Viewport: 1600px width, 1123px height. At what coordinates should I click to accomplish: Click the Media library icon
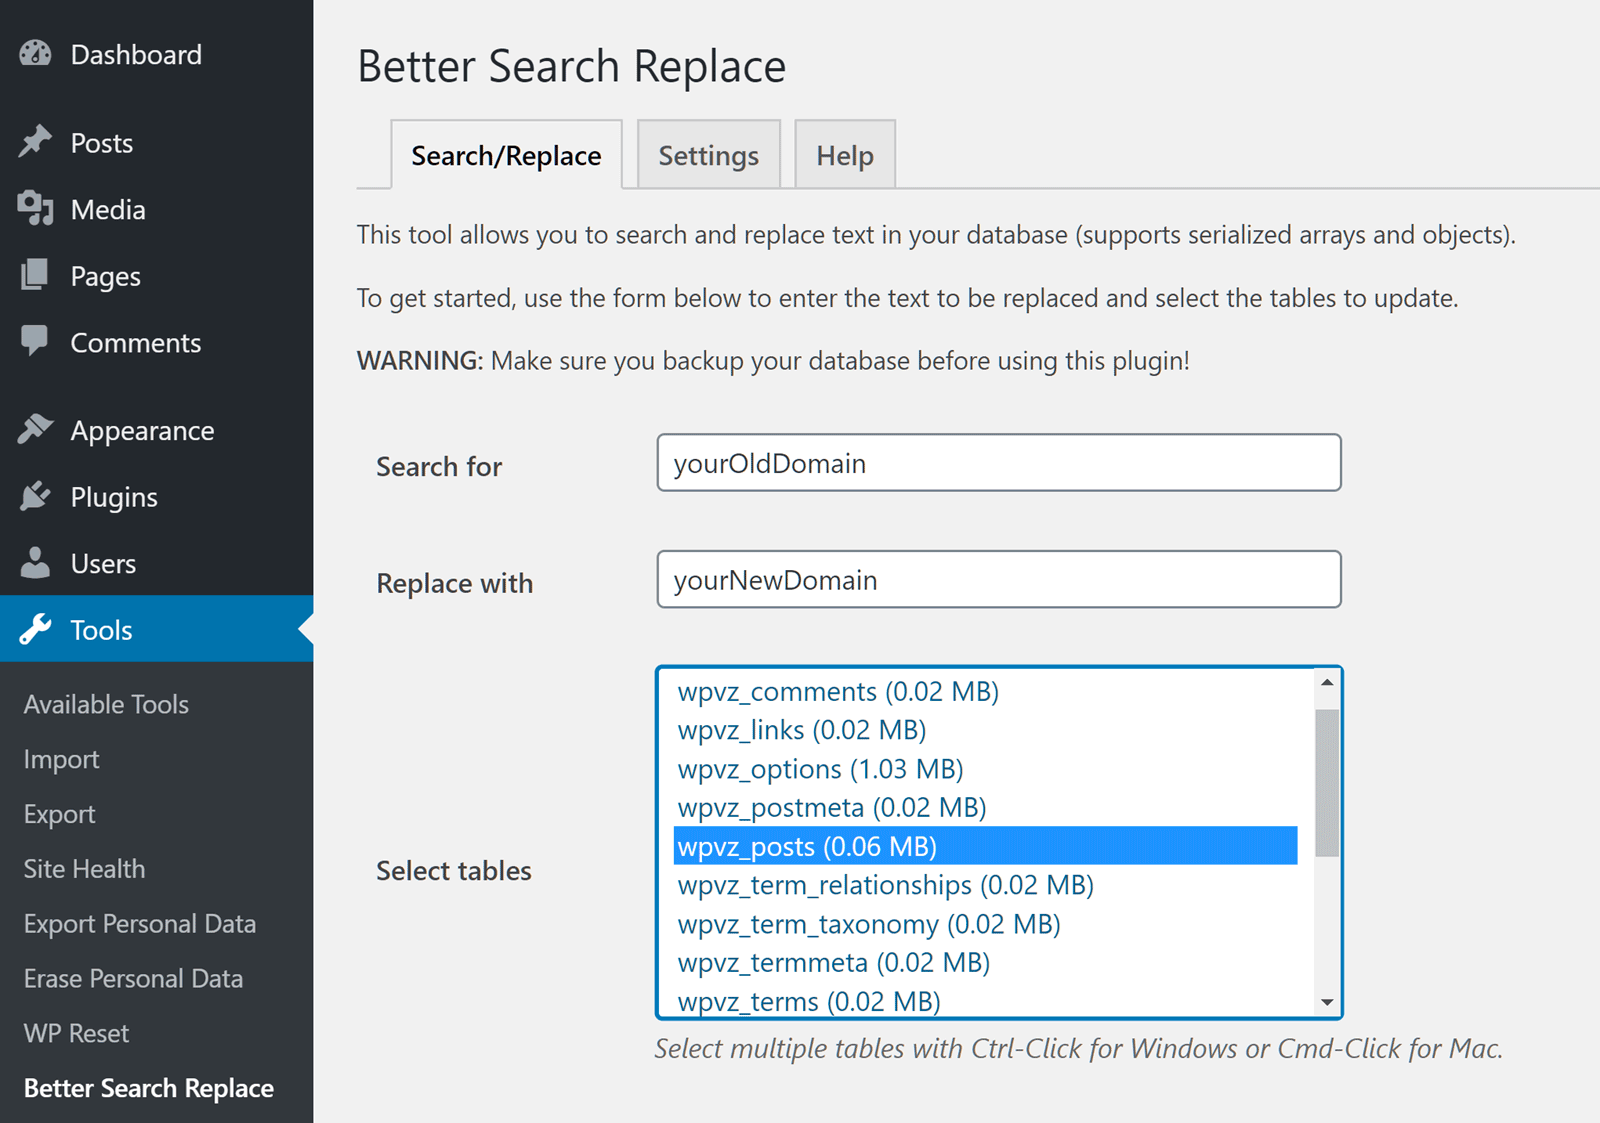(x=35, y=208)
